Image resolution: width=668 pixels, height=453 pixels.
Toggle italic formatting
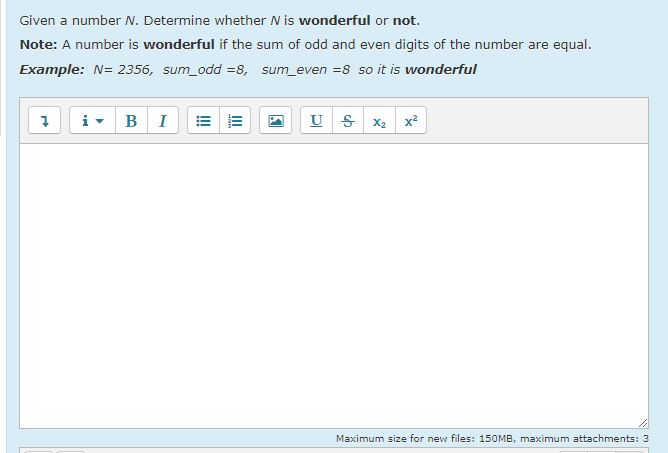[163, 121]
